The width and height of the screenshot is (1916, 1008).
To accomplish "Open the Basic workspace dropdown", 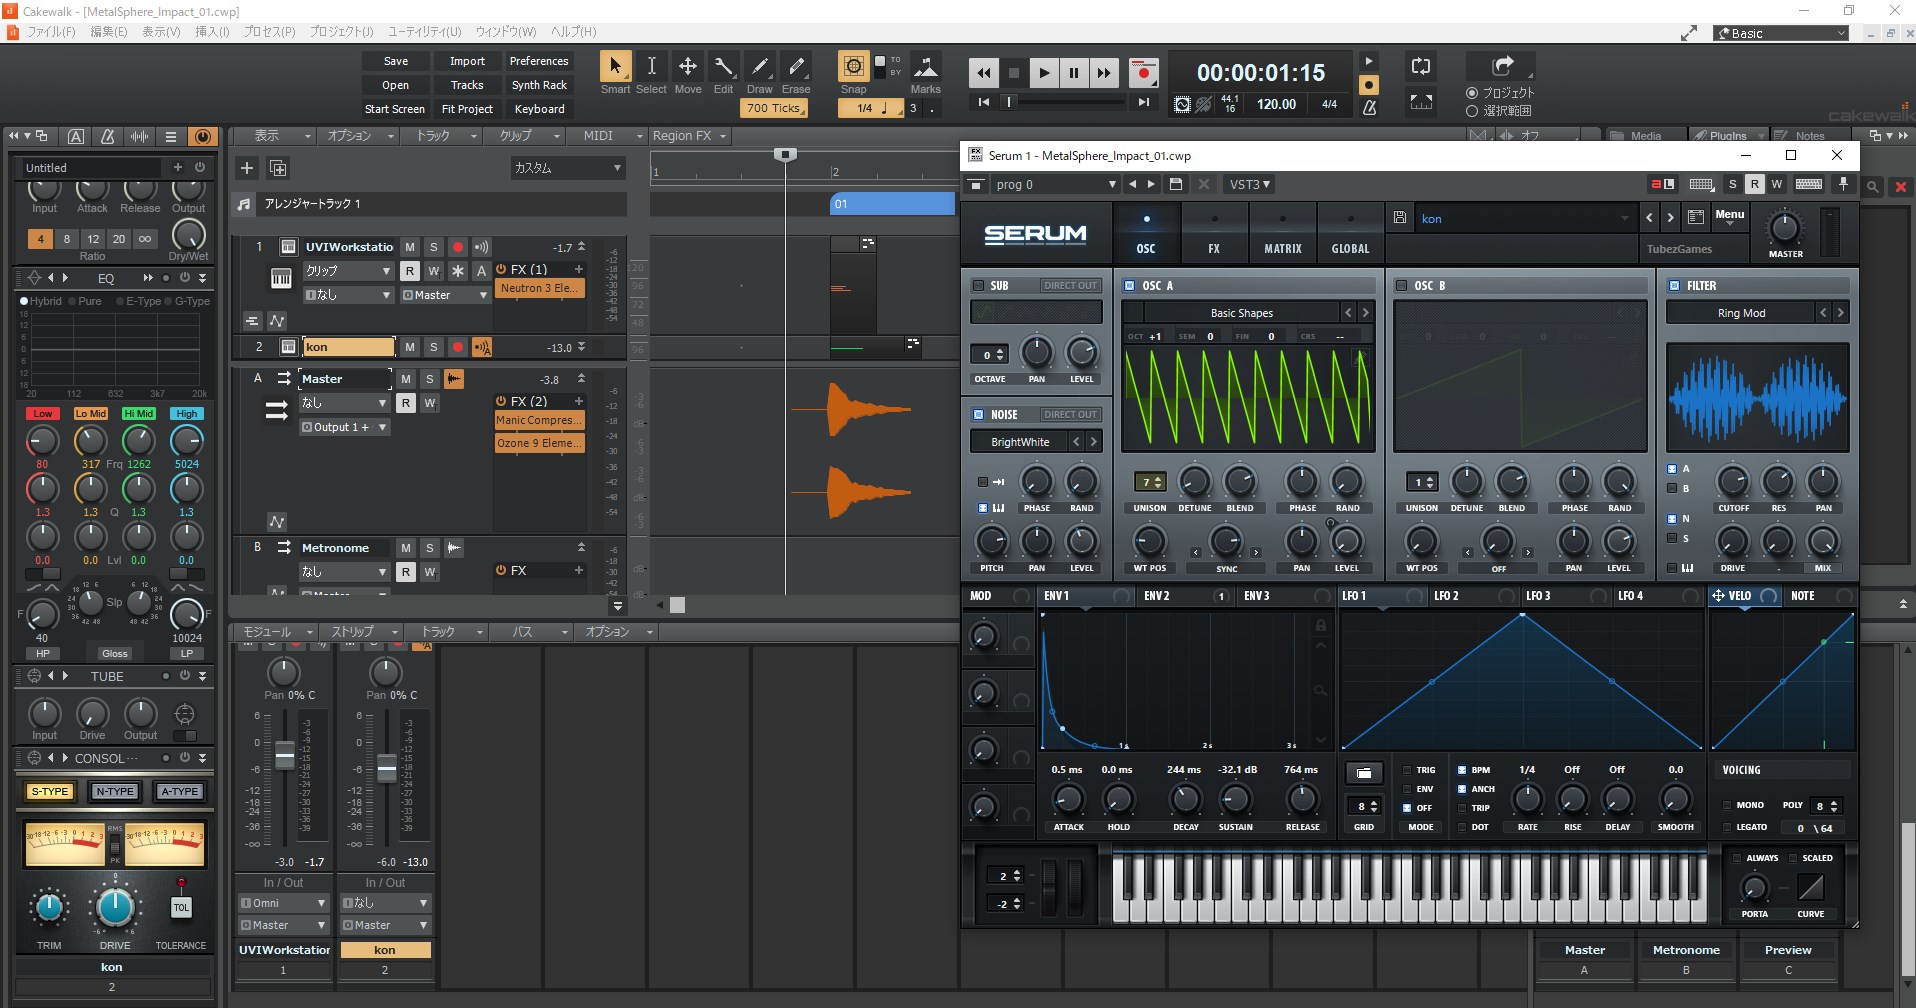I will (1782, 33).
